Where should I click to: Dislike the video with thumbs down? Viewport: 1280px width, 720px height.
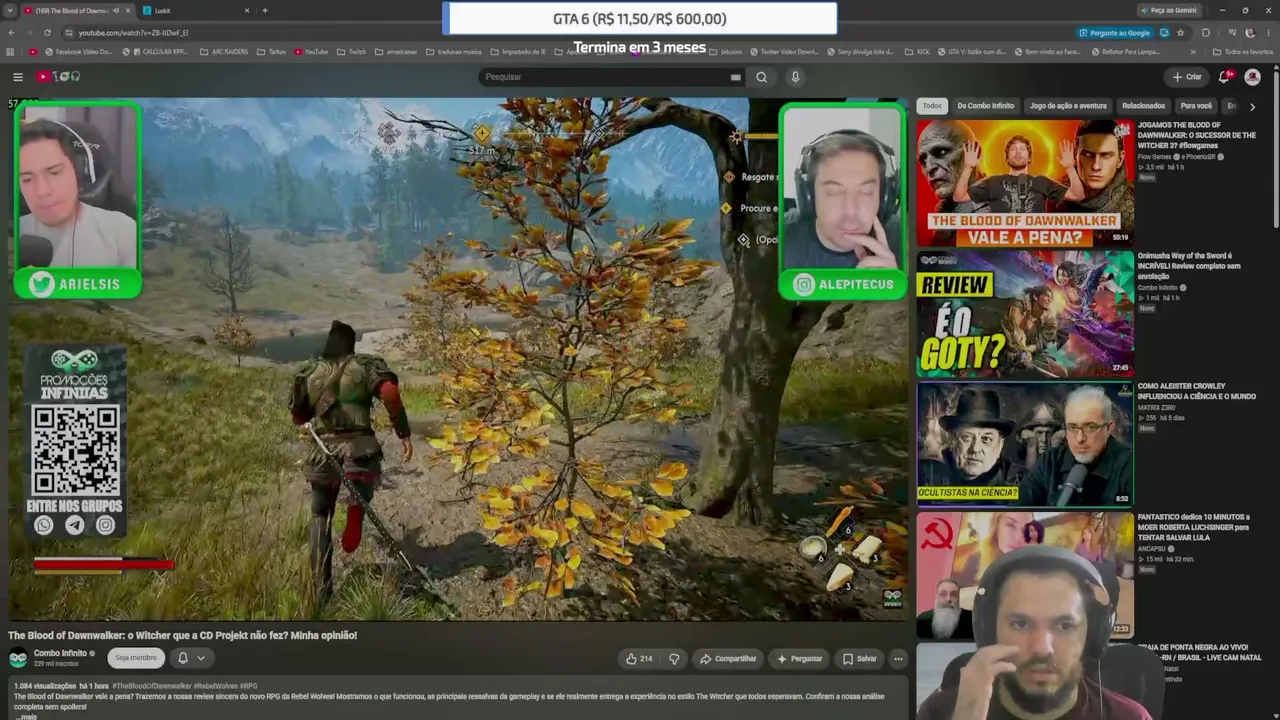pos(674,658)
